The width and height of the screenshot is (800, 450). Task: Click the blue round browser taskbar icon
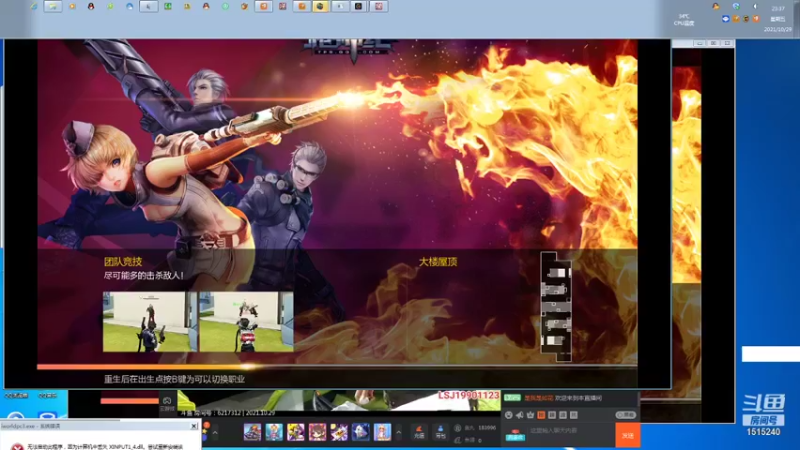[129, 6]
